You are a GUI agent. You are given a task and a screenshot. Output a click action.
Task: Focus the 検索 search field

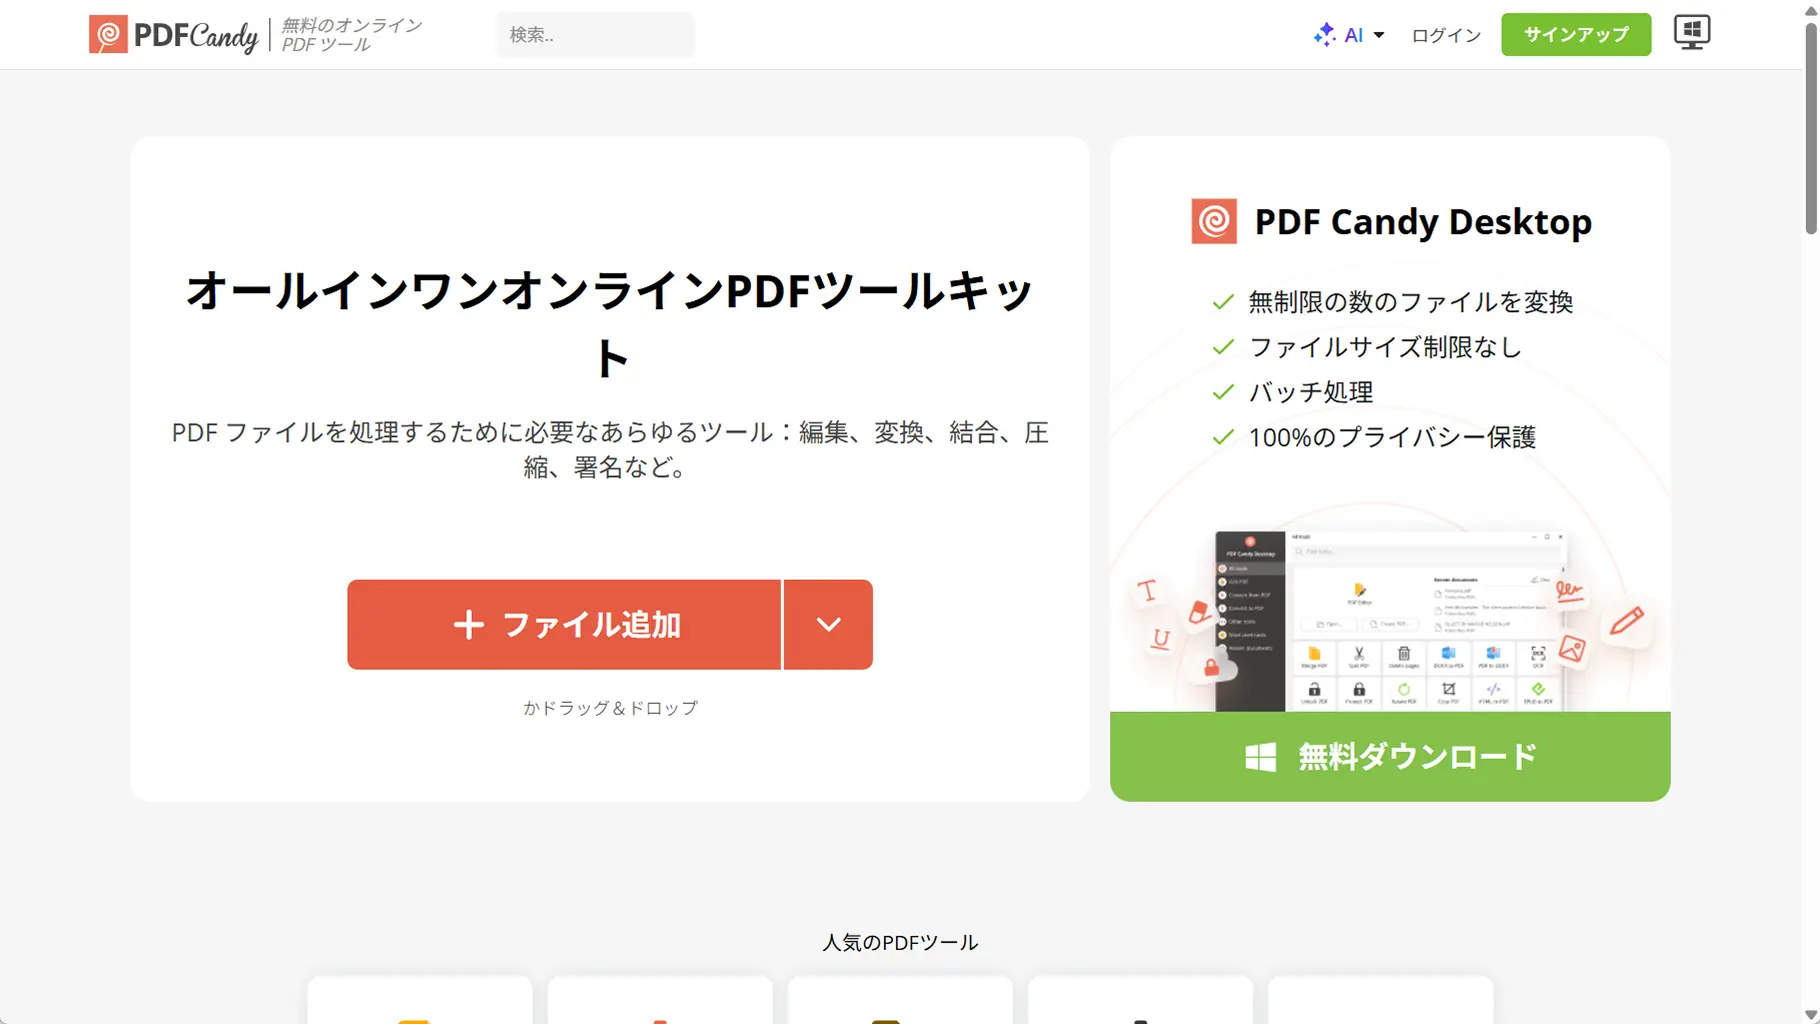pos(596,35)
